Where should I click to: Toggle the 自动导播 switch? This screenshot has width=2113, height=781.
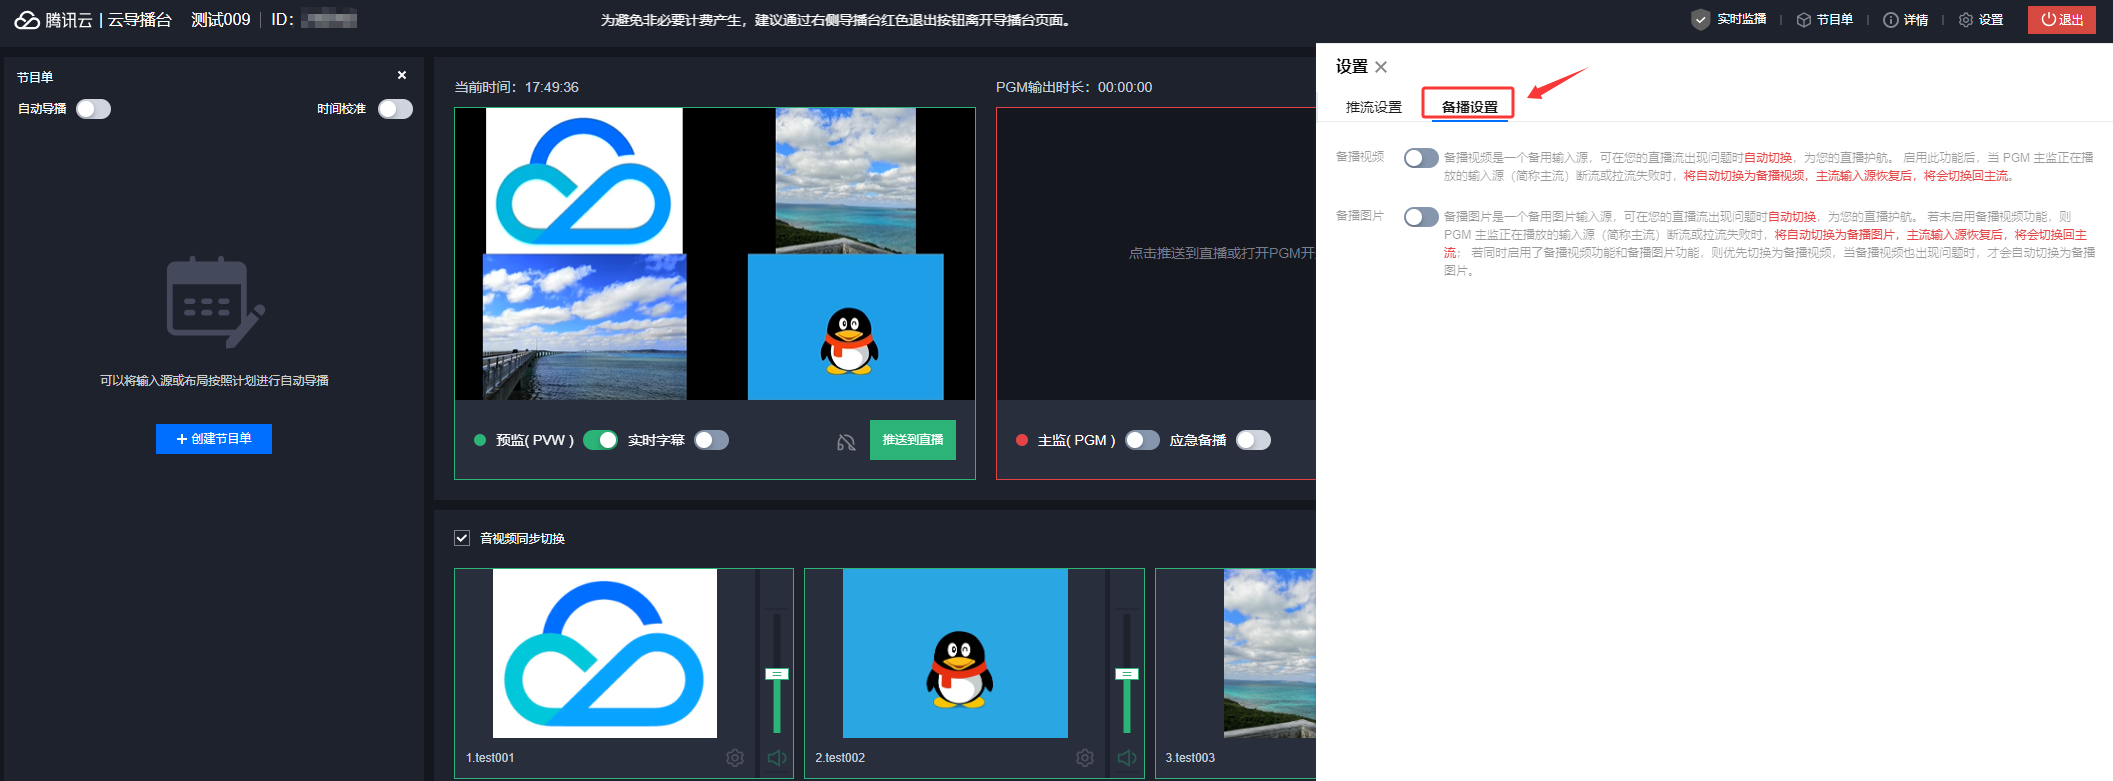point(94,109)
